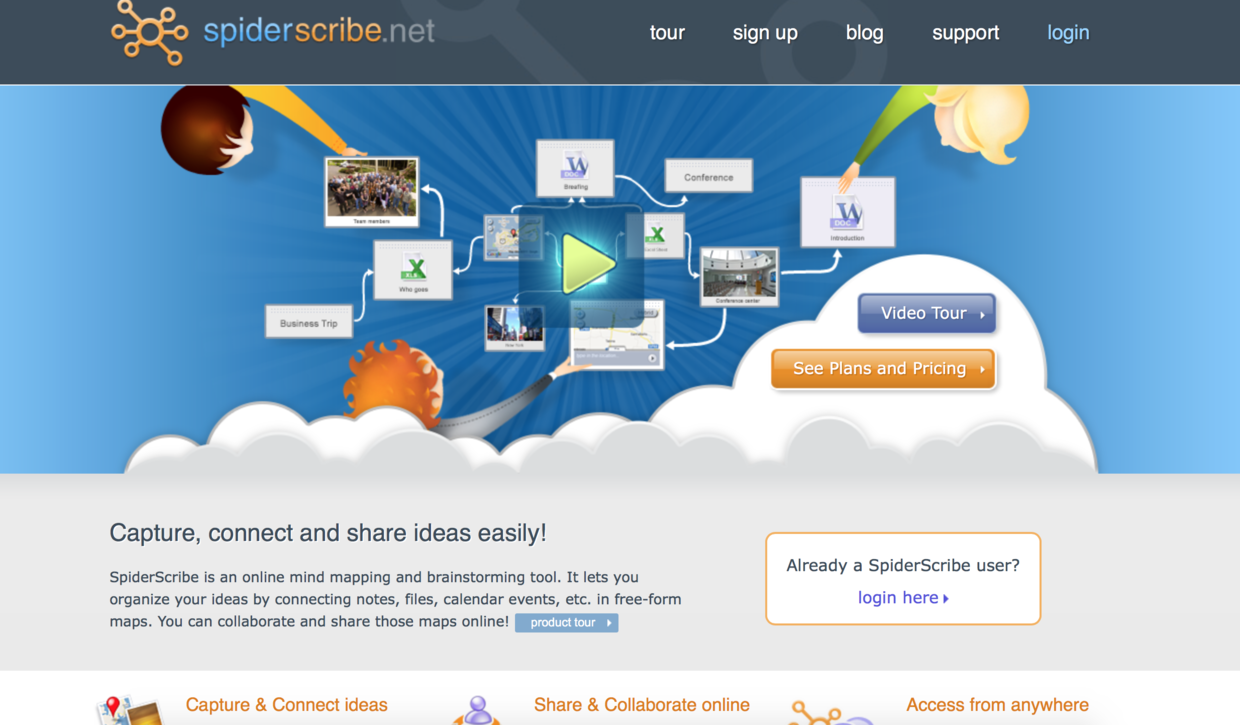Click the Capture & Connect ideas heading
Image resolution: width=1240 pixels, height=725 pixels.
click(287, 705)
